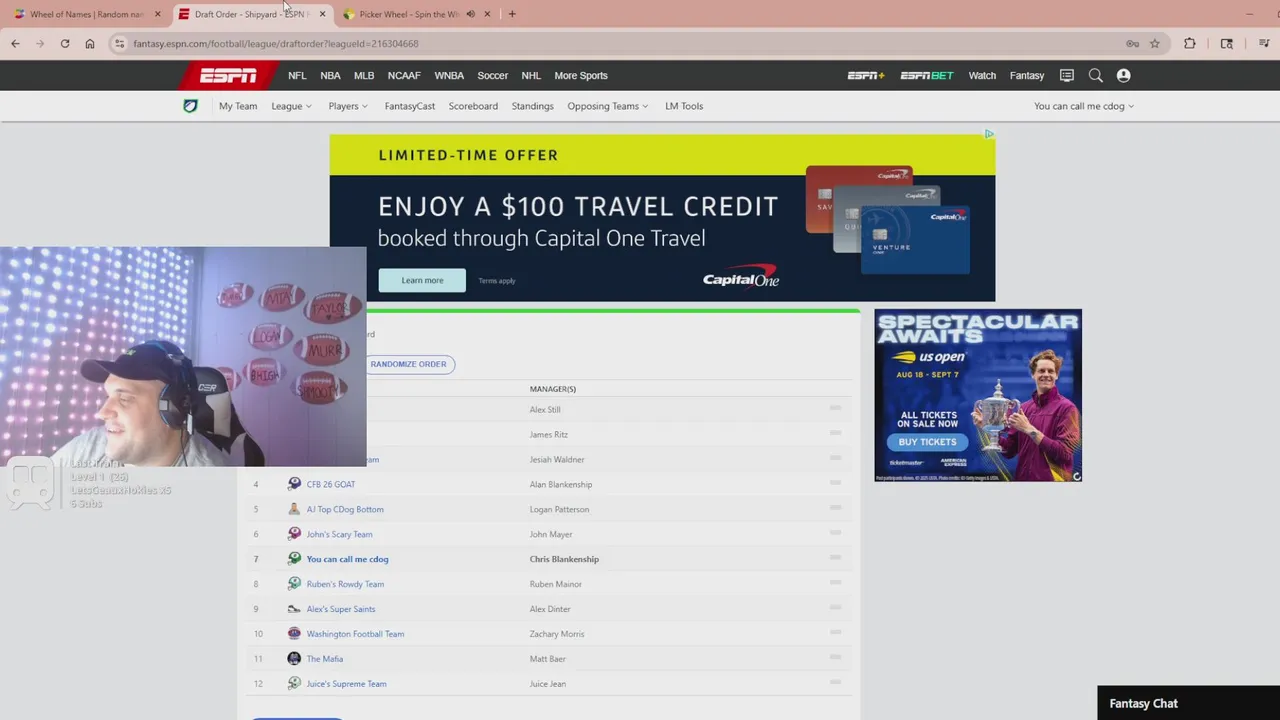Switch to the Wheel of Names tab

[x=88, y=14]
